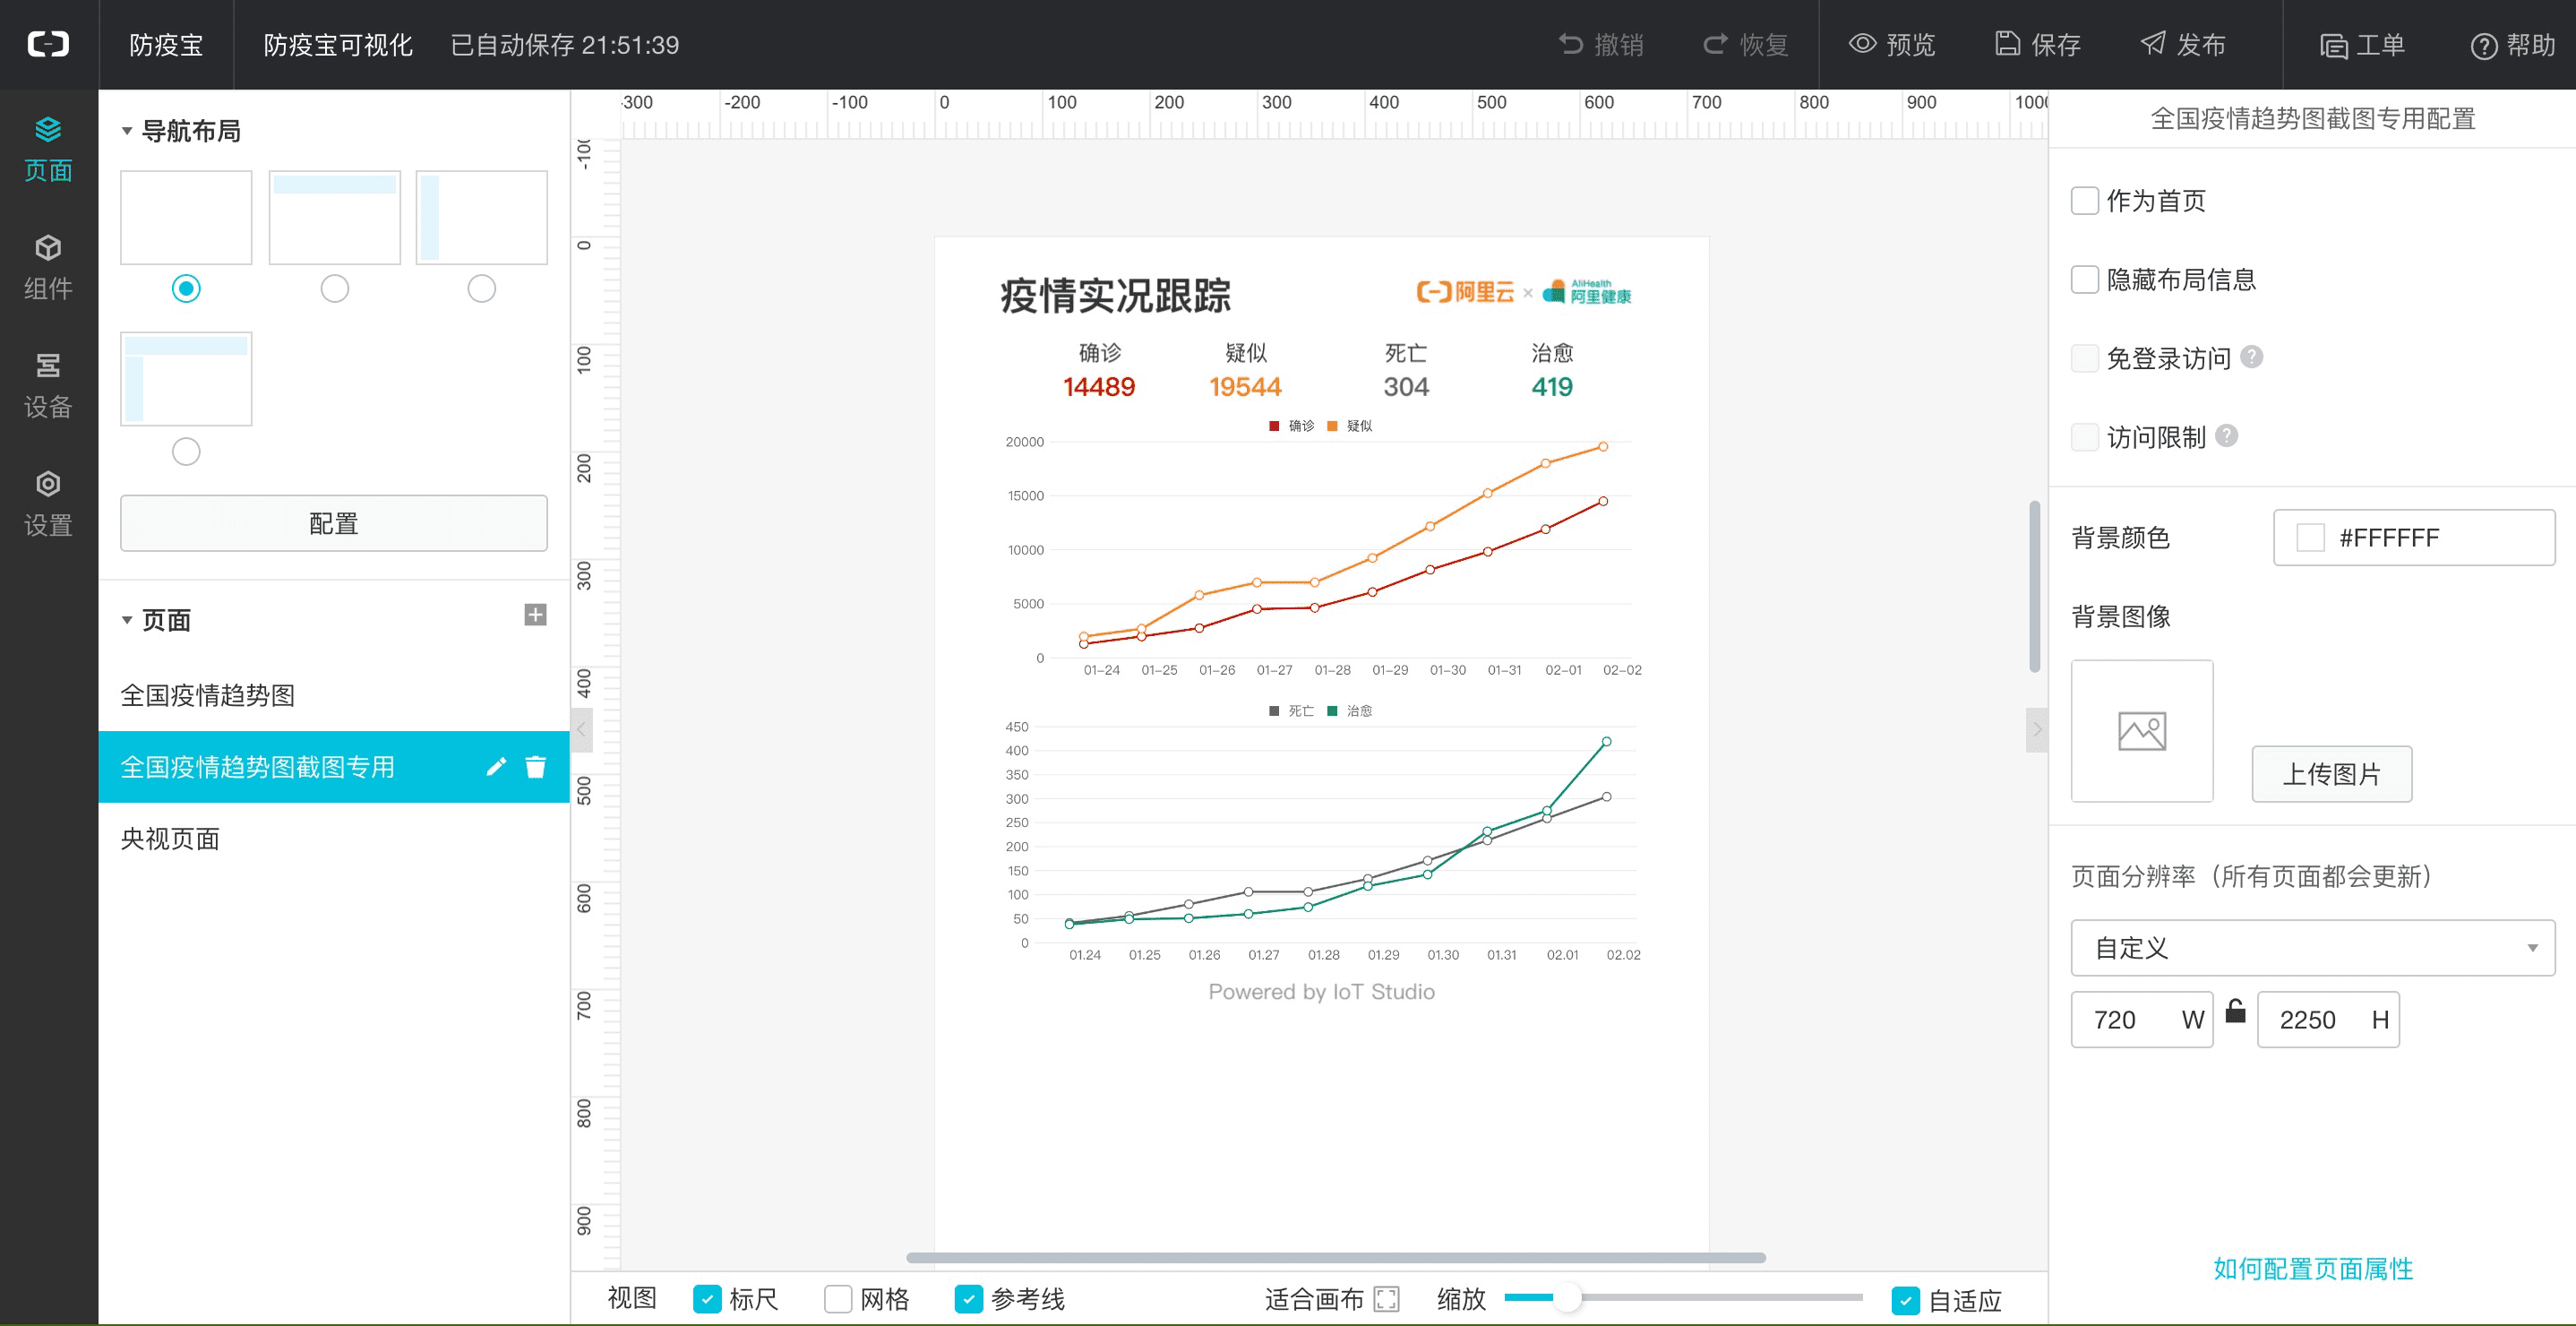Collapse the 导航布局 section
2576x1326 pixels.
(x=127, y=131)
